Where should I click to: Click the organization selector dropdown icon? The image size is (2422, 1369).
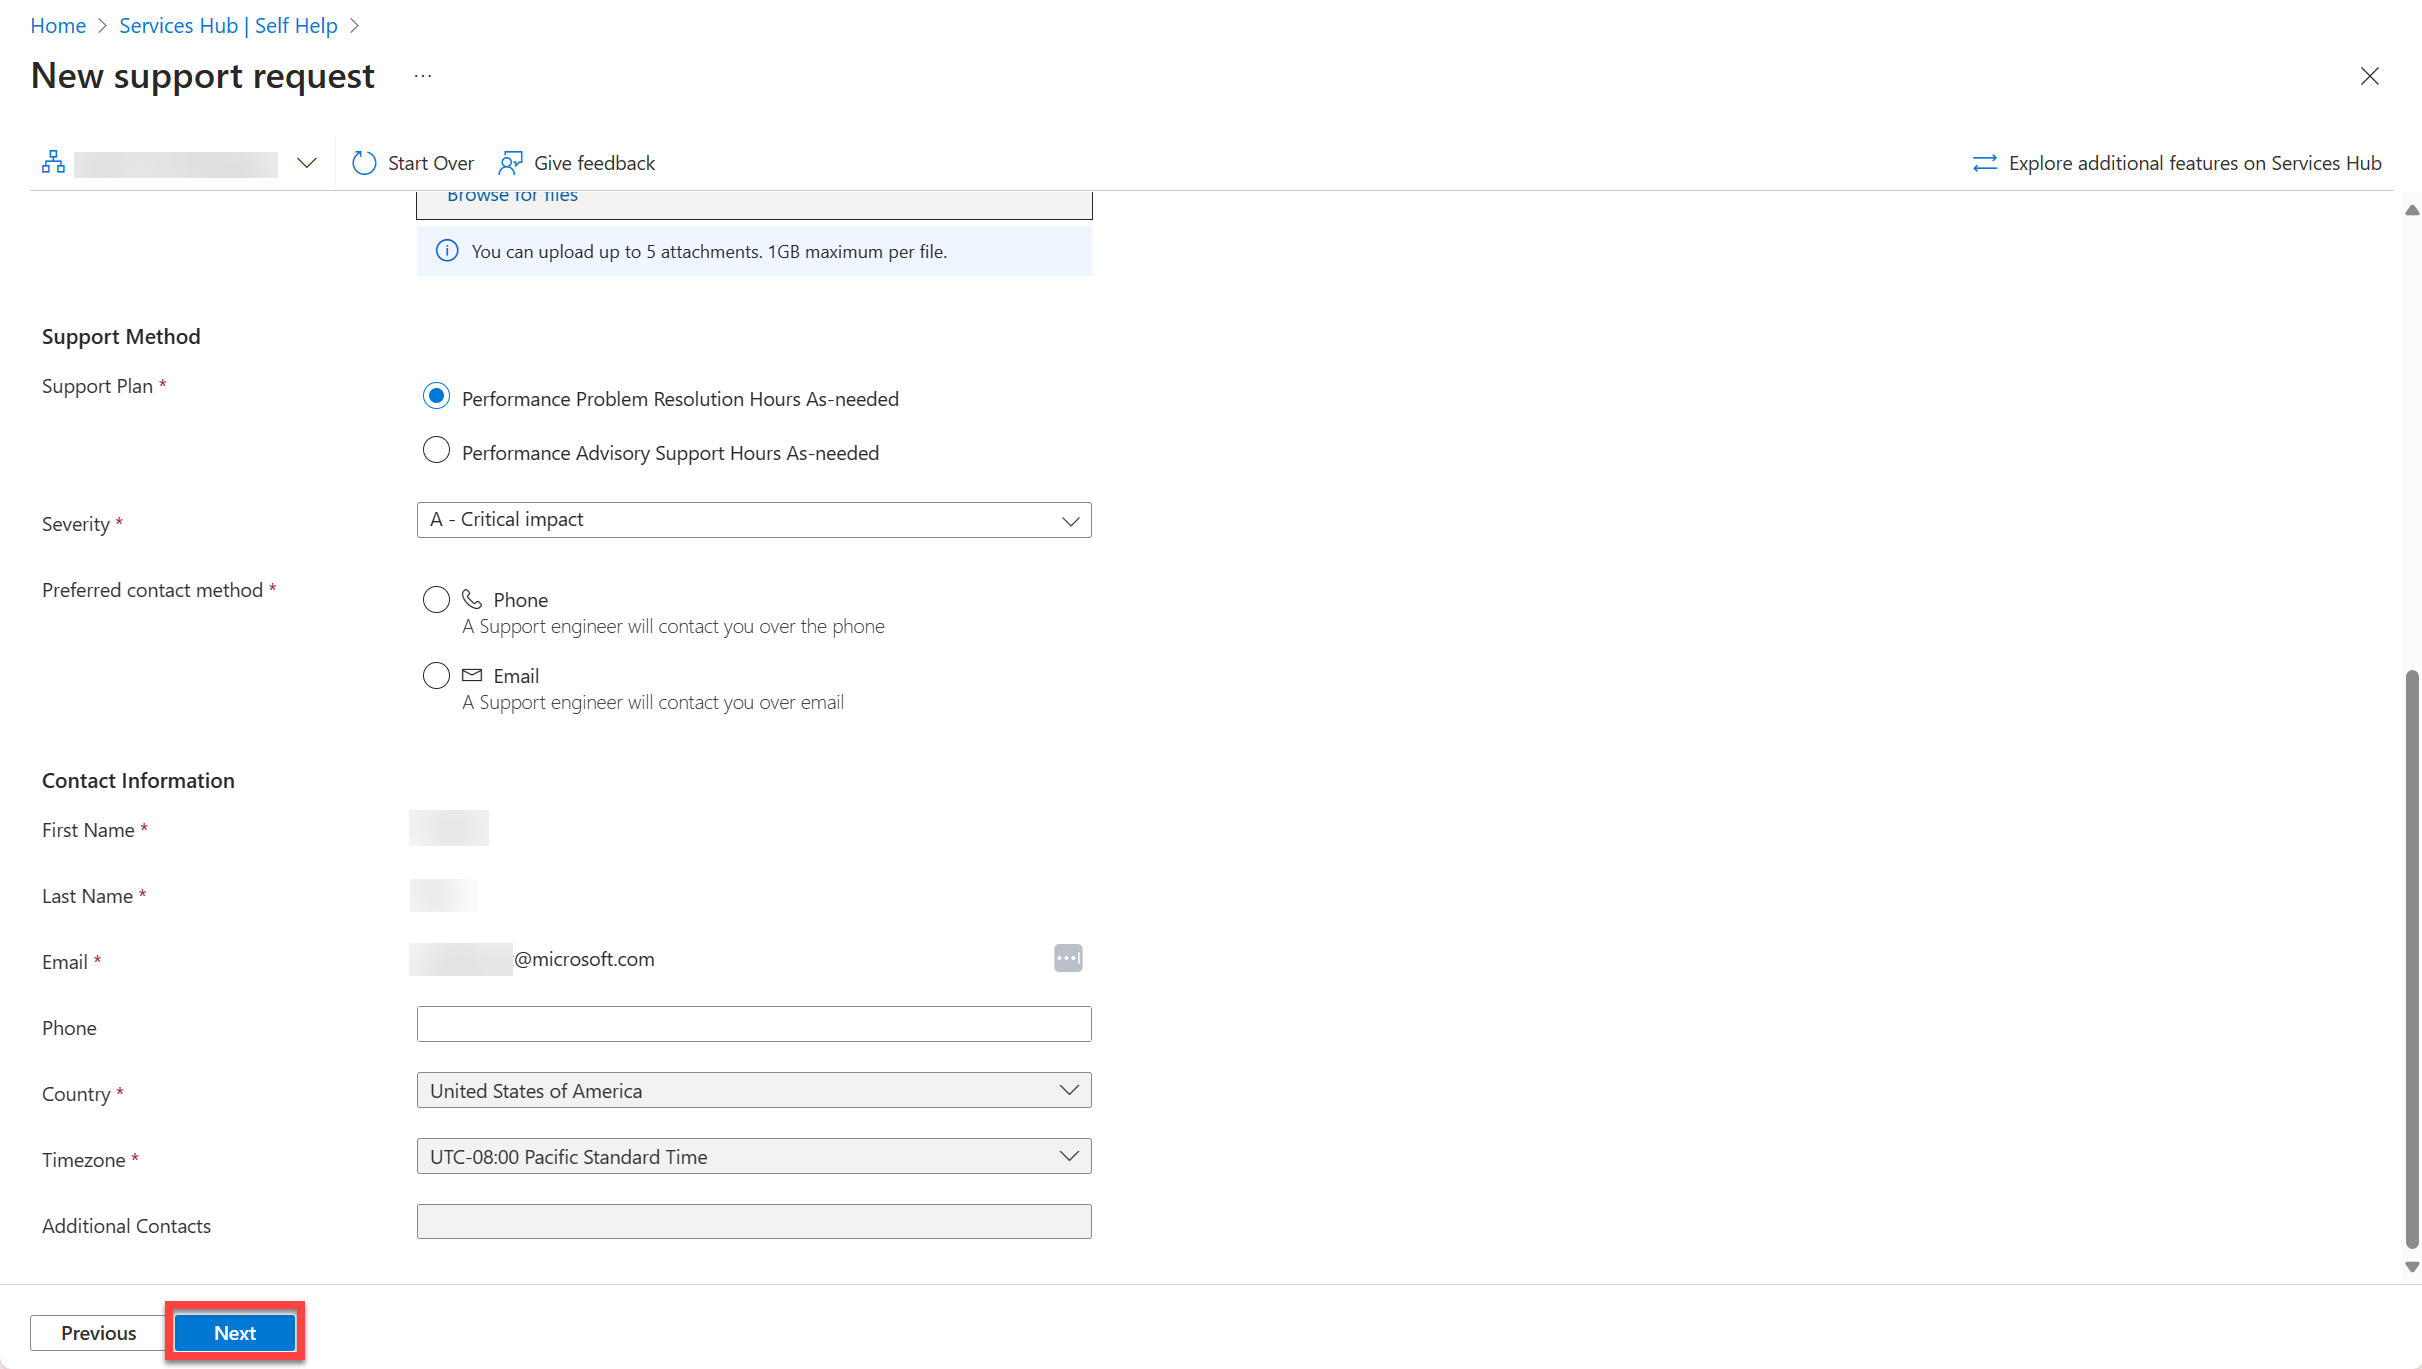304,161
